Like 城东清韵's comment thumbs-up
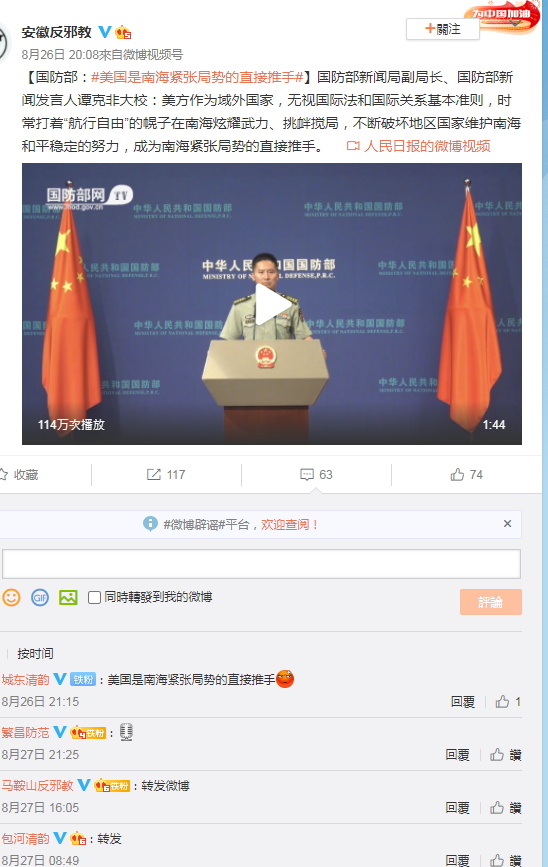This screenshot has height=867, width=548. click(x=502, y=702)
